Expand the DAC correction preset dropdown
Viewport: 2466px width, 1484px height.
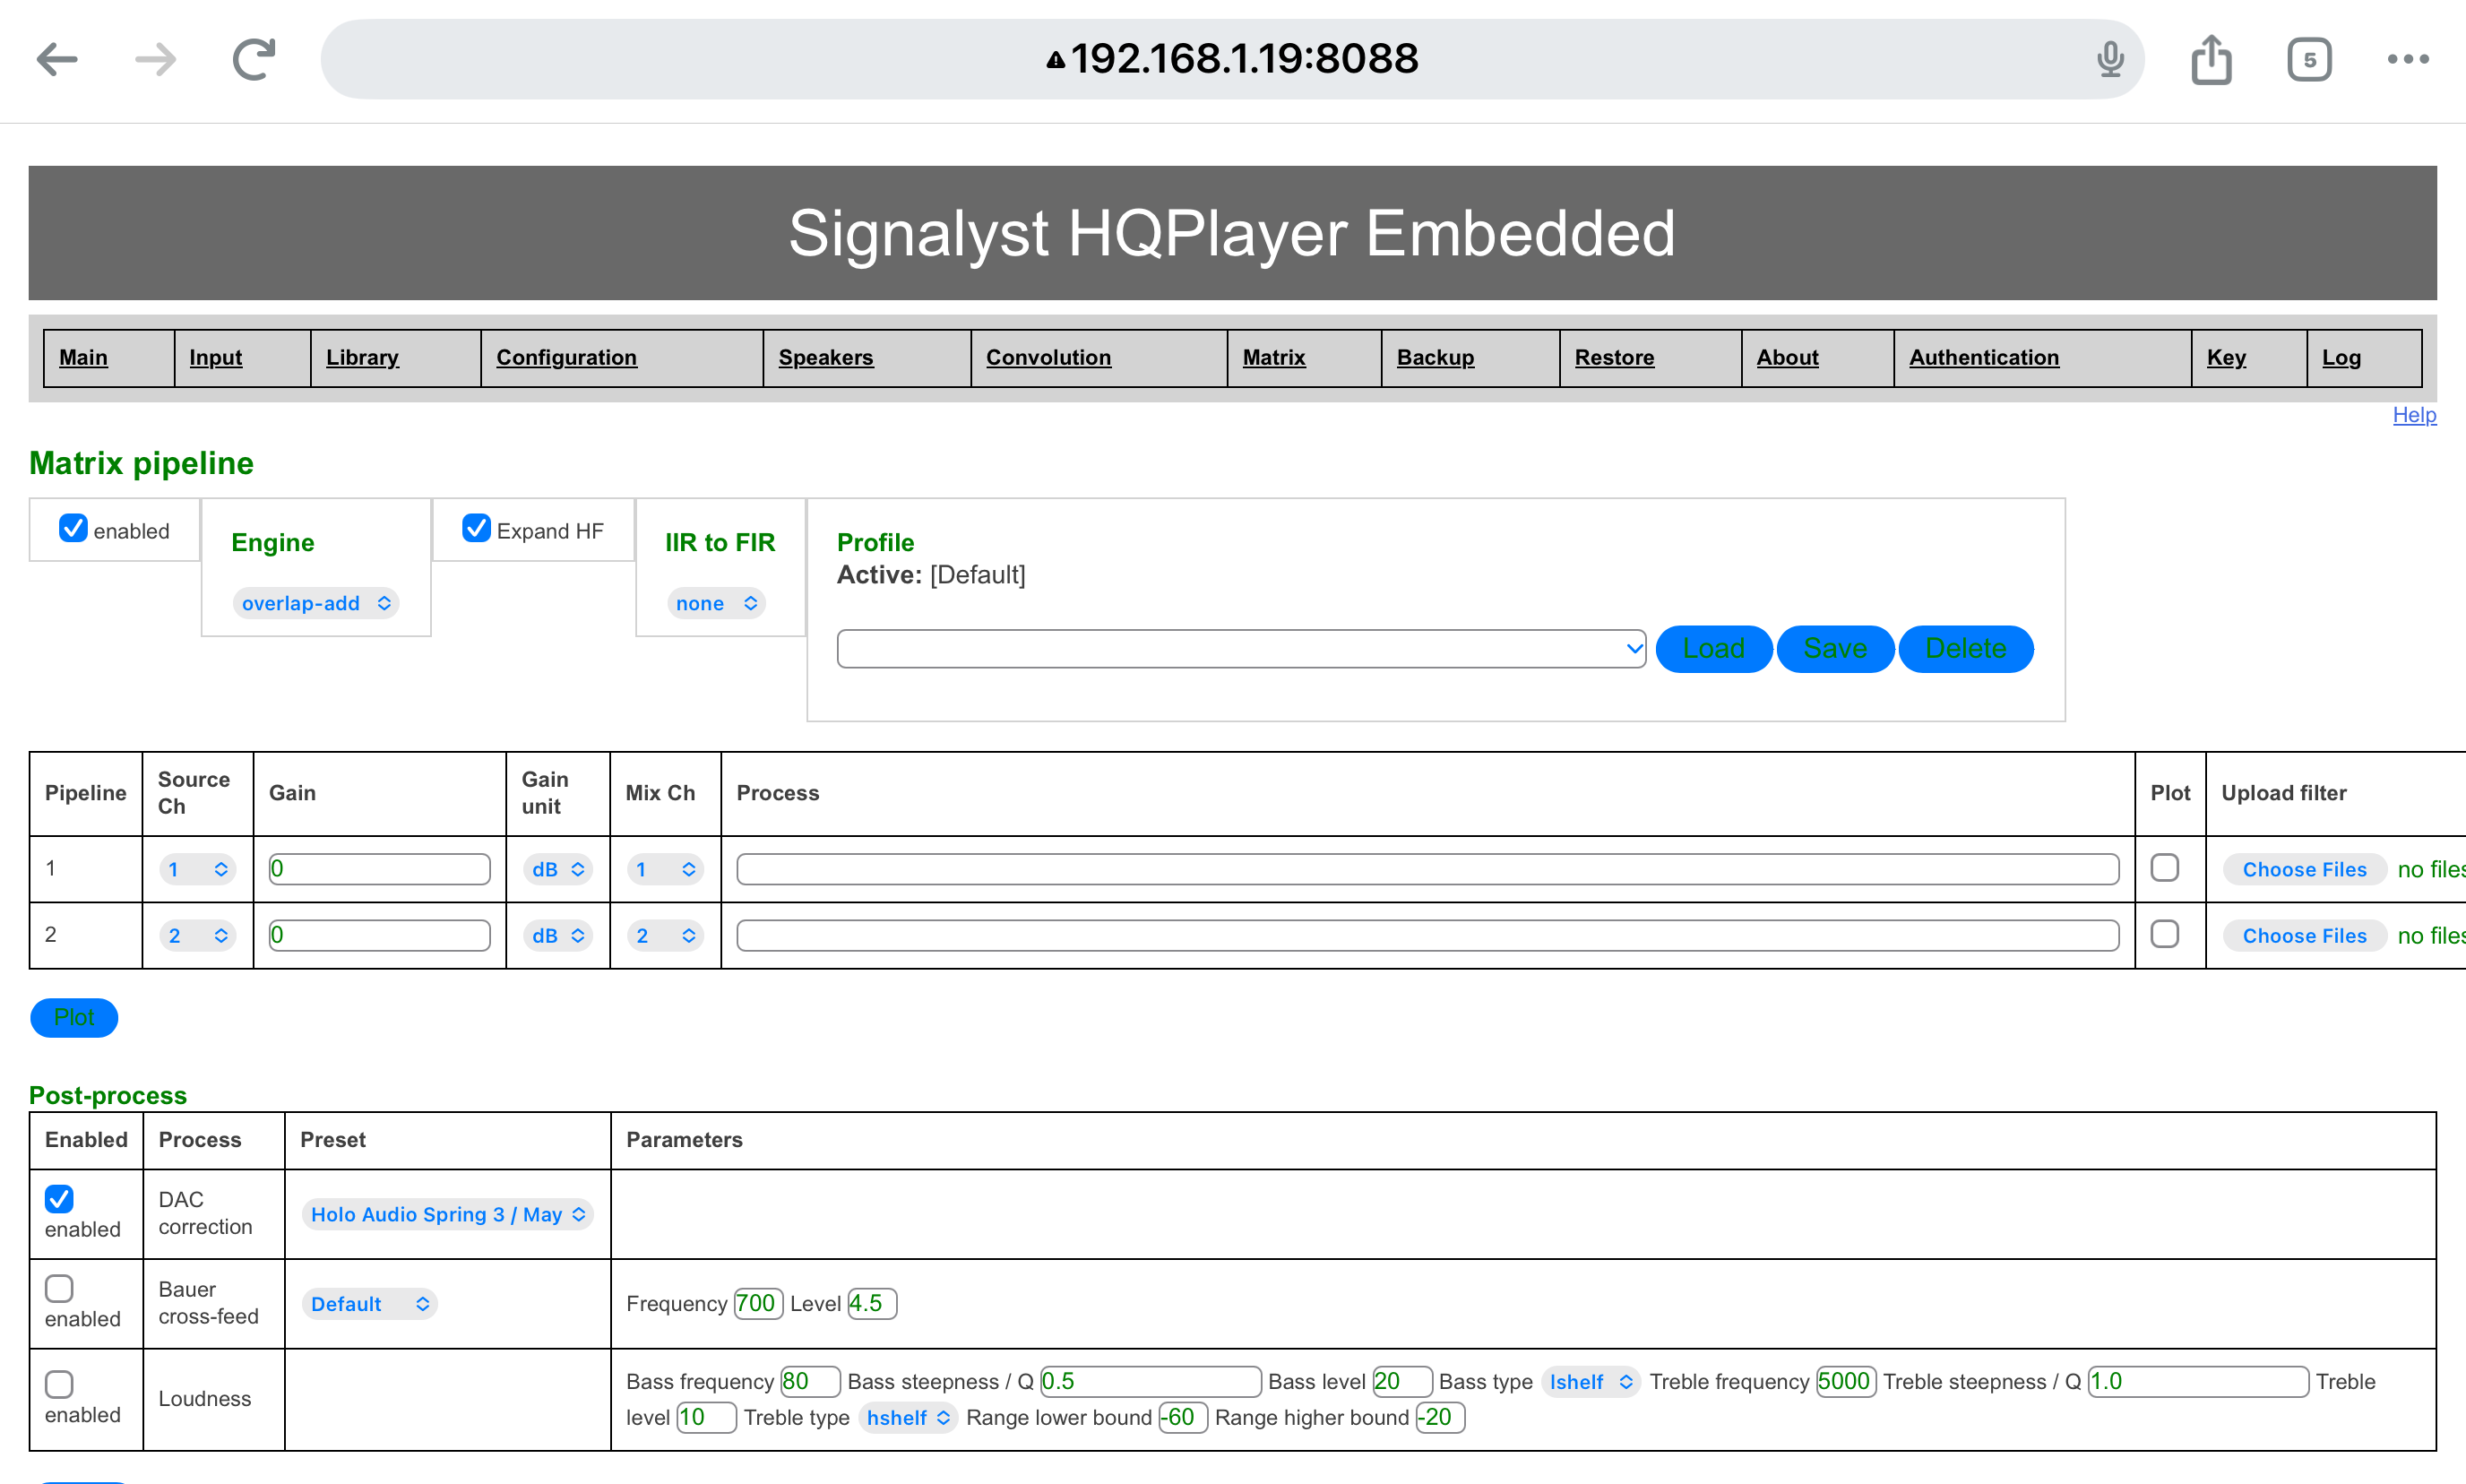tap(447, 1214)
